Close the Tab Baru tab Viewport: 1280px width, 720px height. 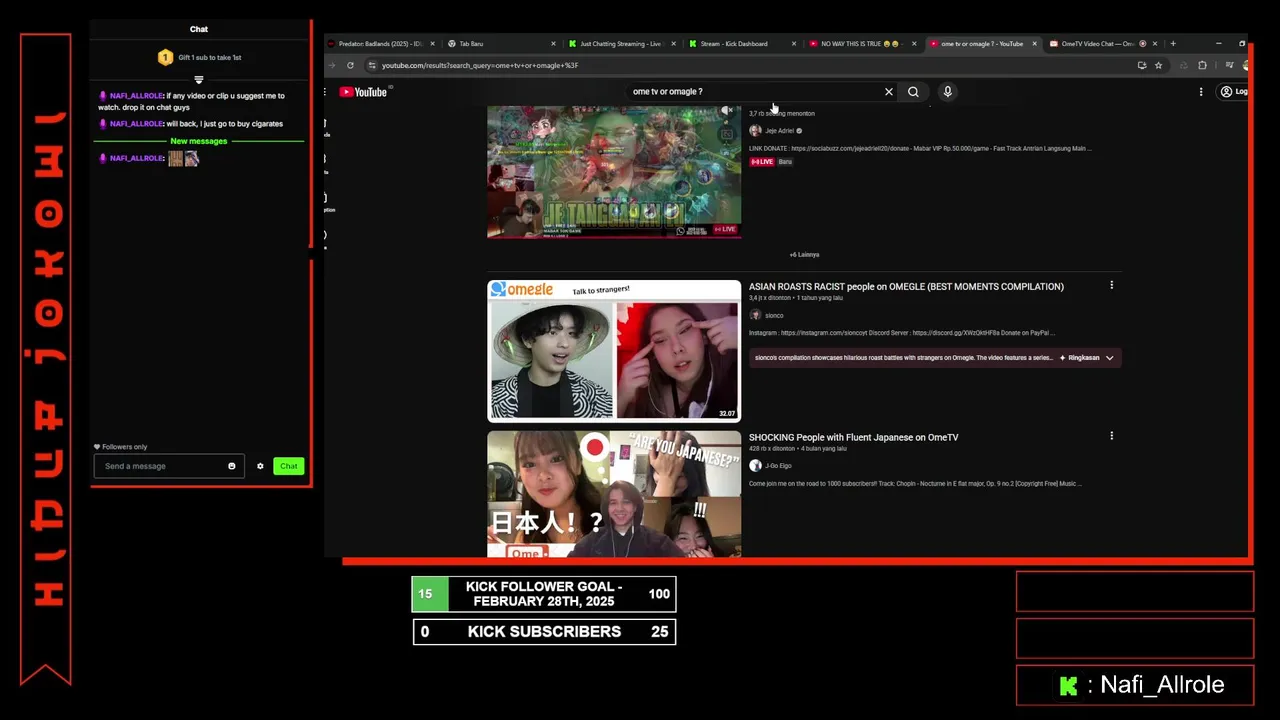tap(553, 44)
